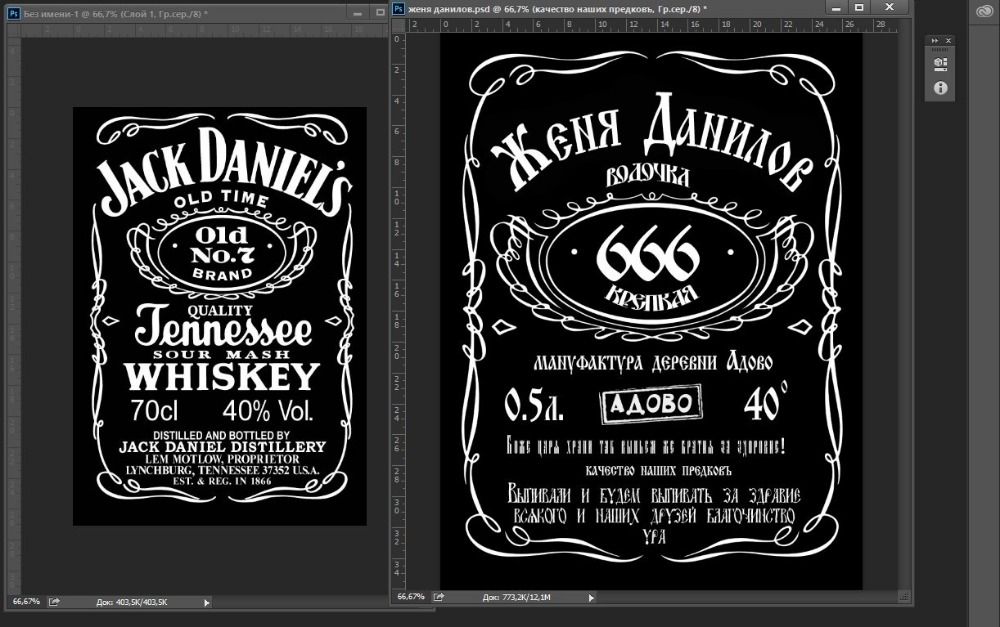Open status bar arrow menu in женя данилов.psd
1000x627 pixels.
592,597
